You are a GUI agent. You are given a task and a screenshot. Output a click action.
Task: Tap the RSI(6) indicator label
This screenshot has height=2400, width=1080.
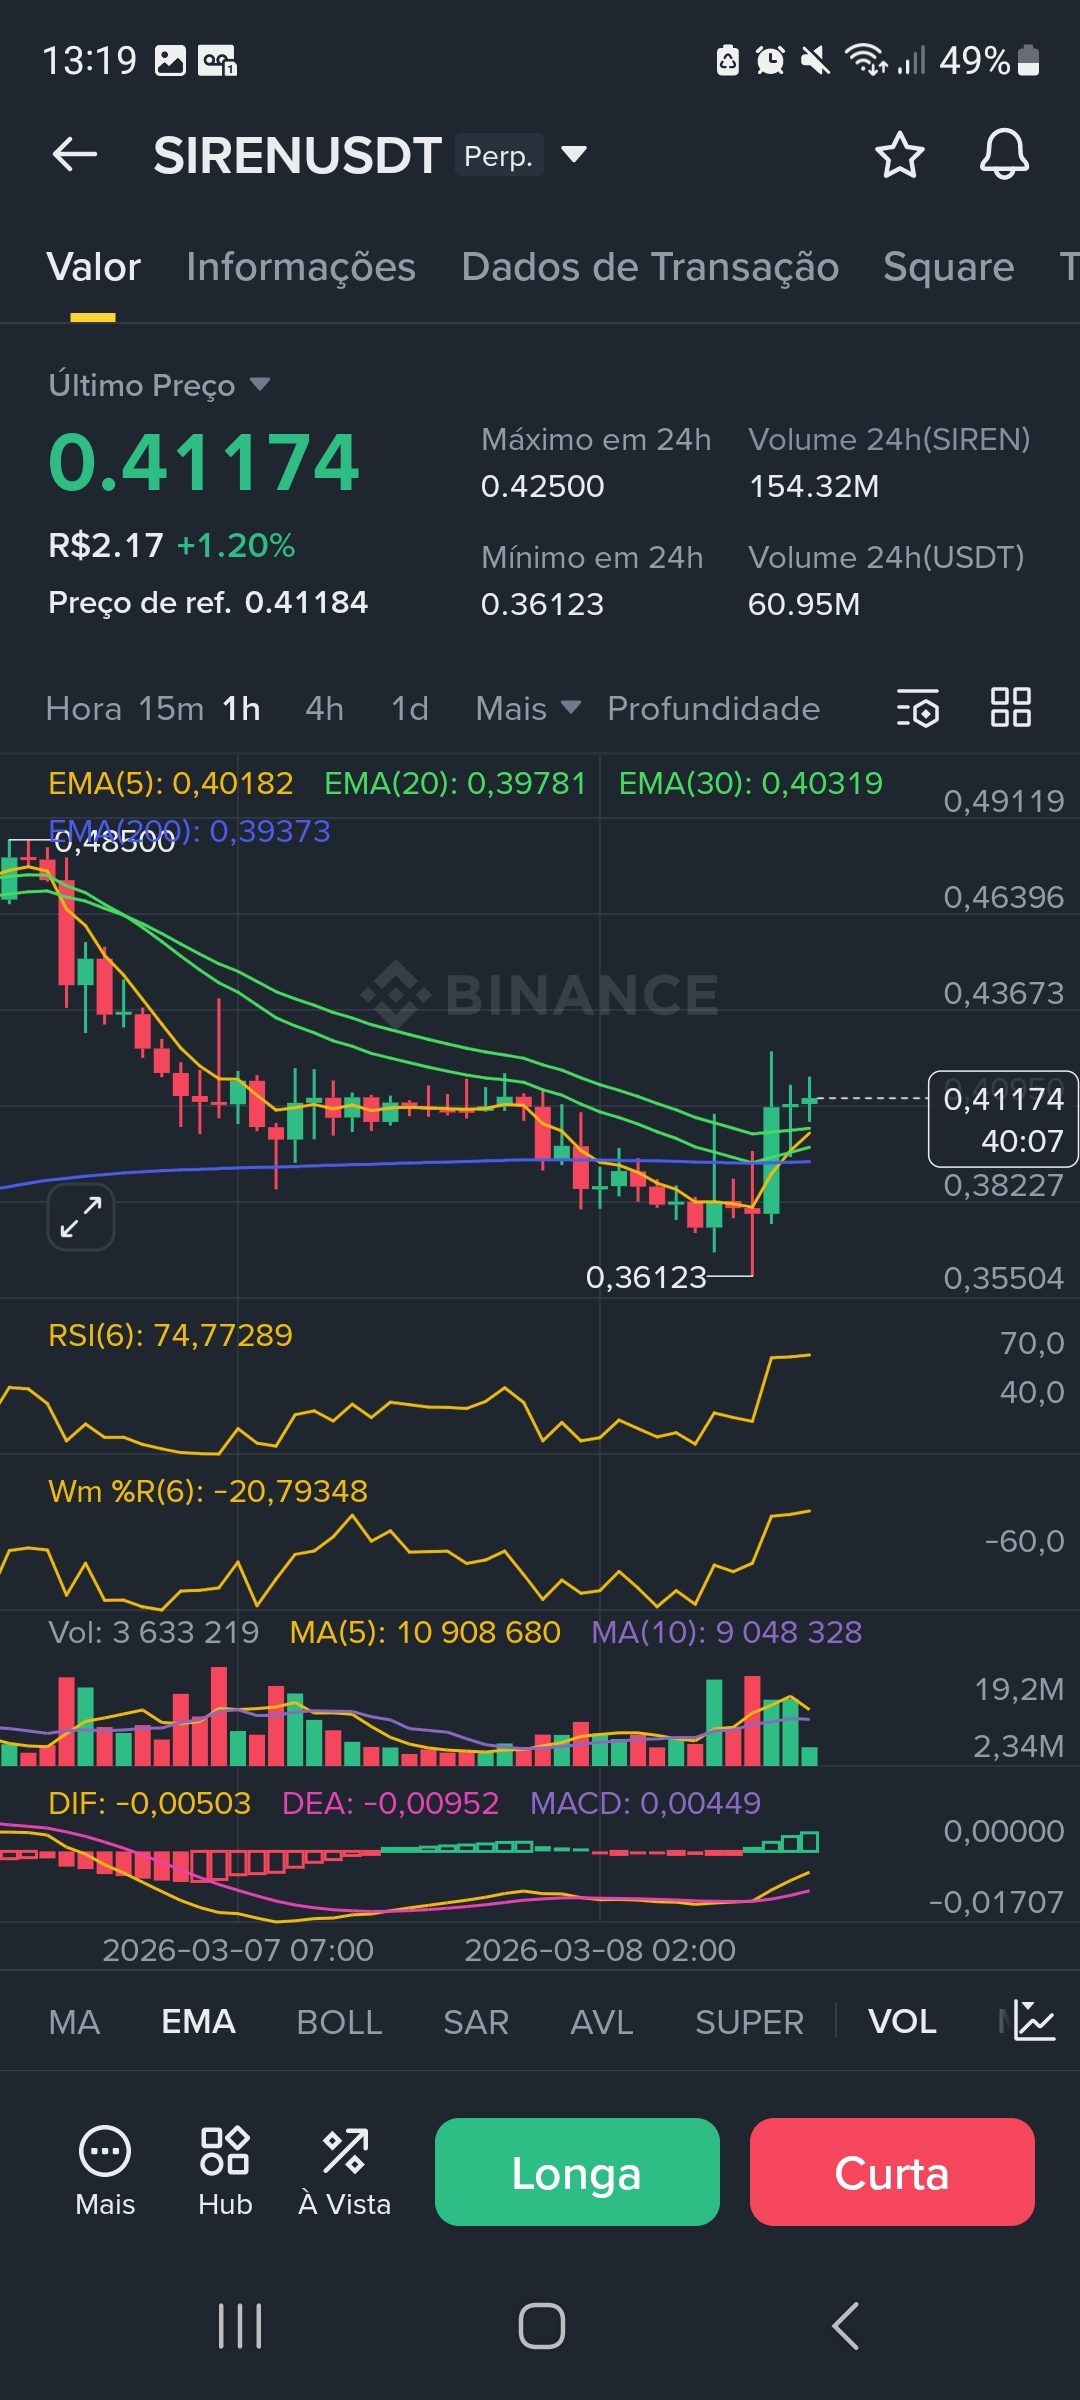[x=170, y=1335]
